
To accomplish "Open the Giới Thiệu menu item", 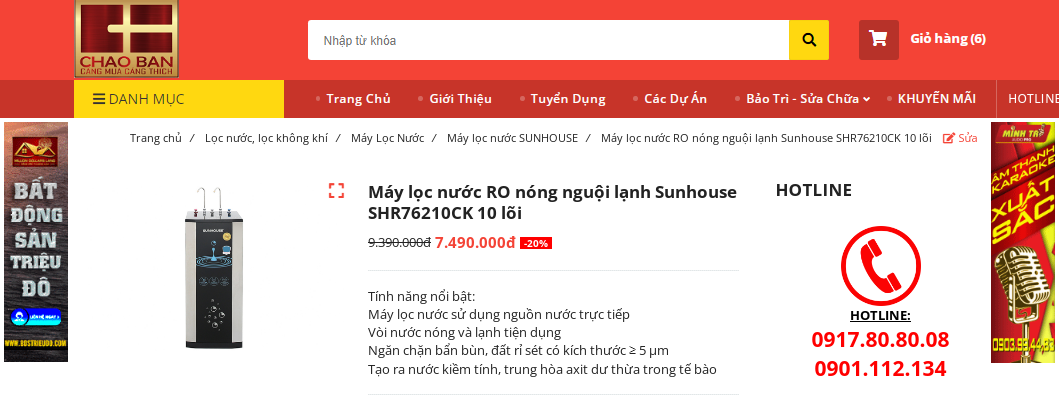I will (x=460, y=99).
